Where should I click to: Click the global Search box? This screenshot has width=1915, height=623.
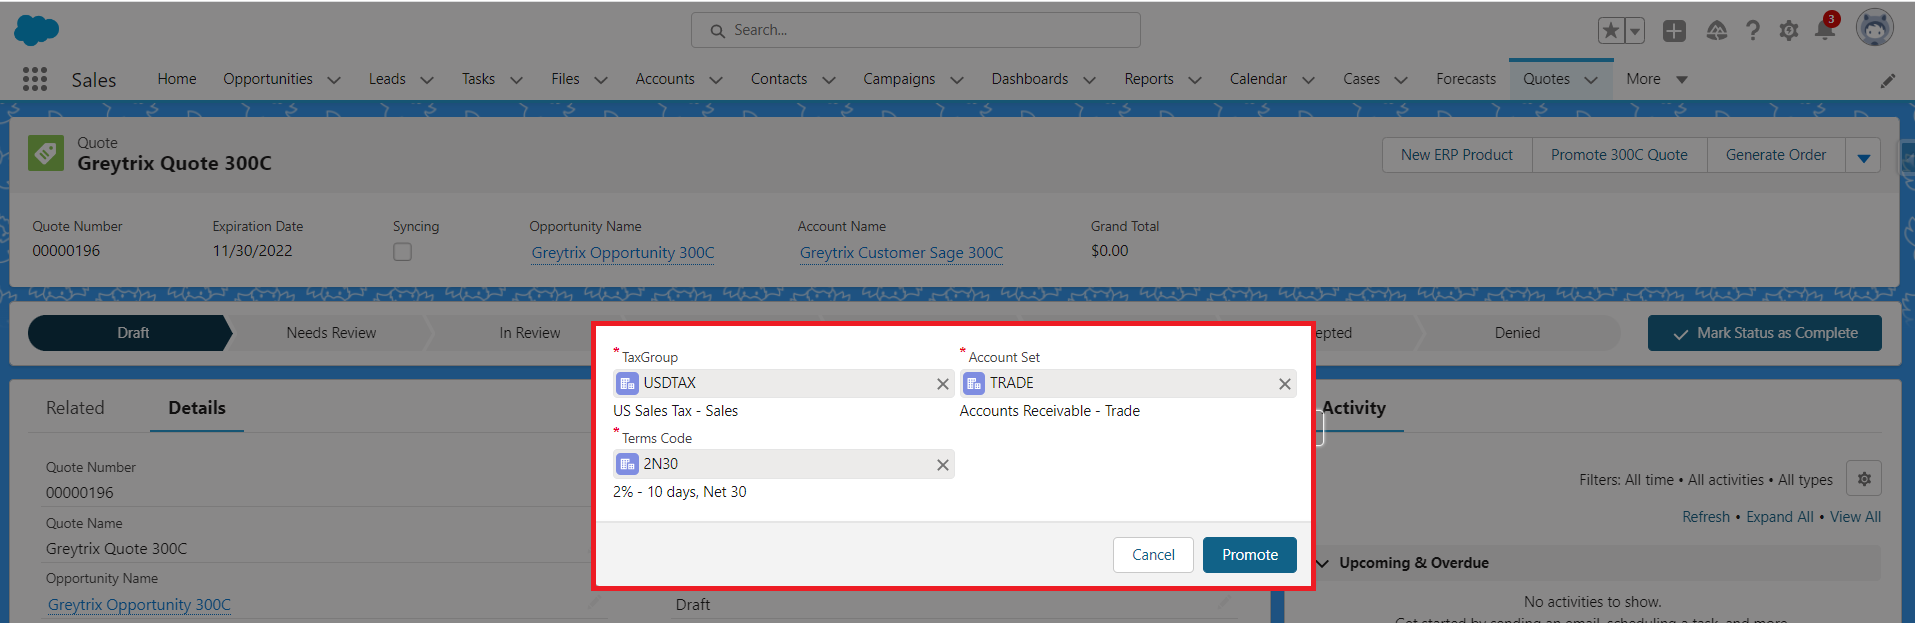[916, 30]
